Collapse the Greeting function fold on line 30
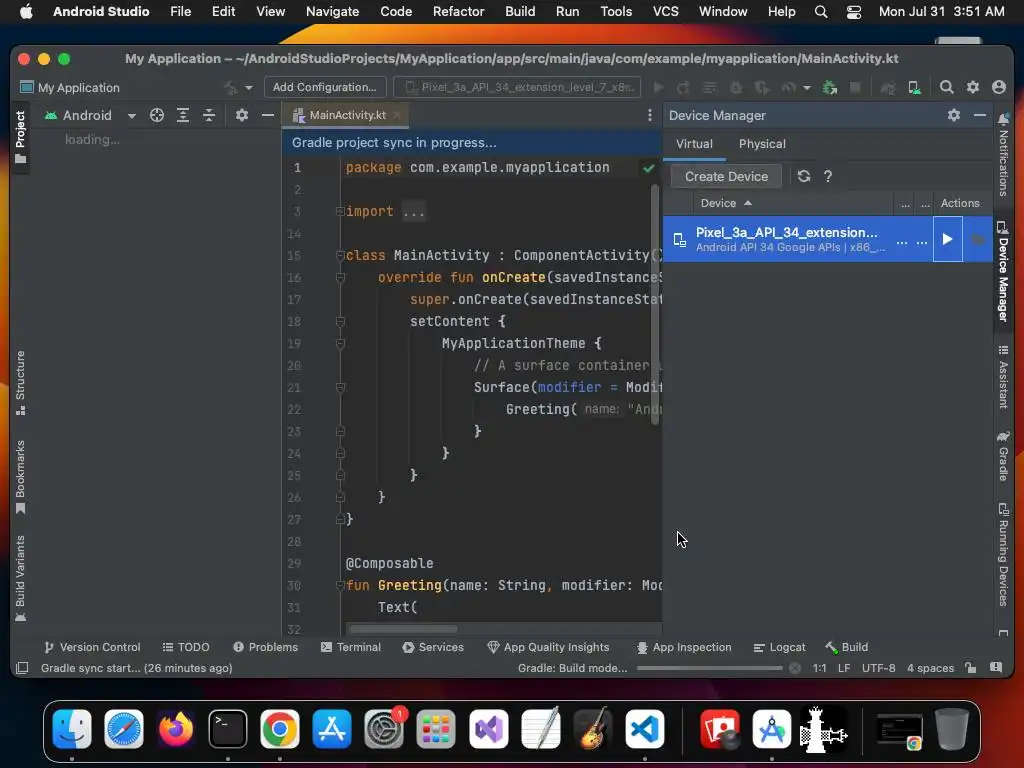 point(340,585)
